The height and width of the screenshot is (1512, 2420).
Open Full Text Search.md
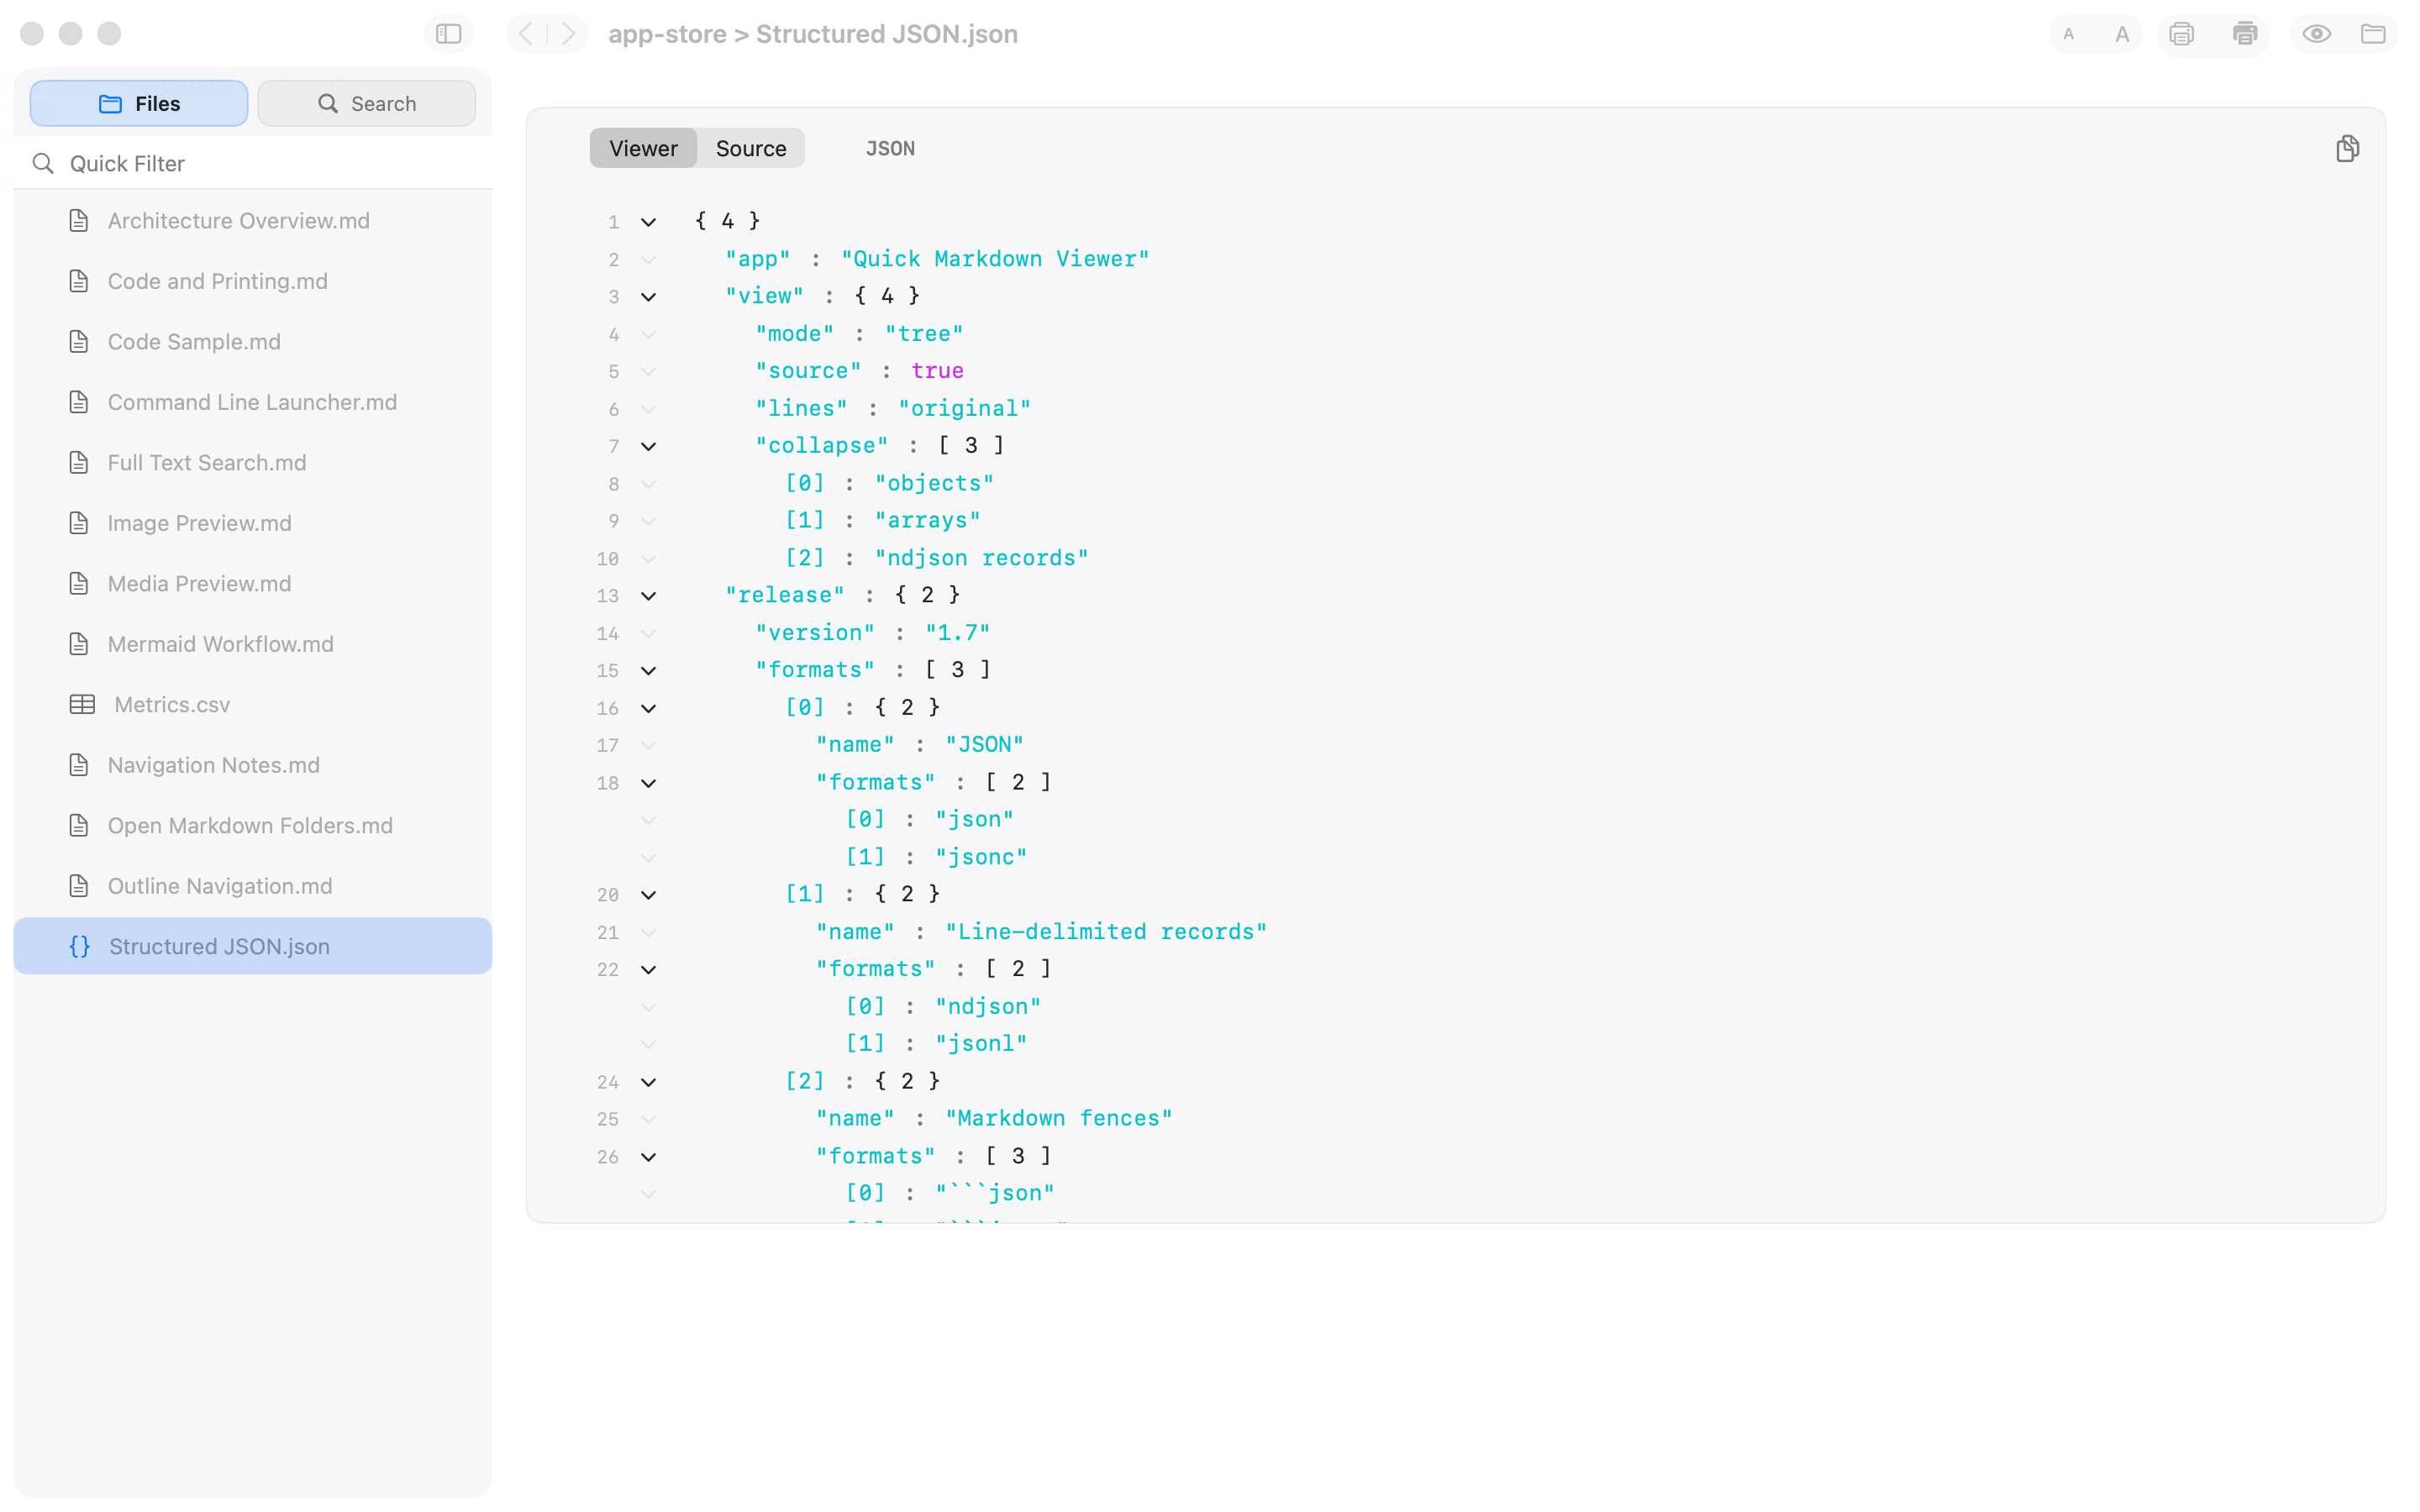[x=253, y=463]
